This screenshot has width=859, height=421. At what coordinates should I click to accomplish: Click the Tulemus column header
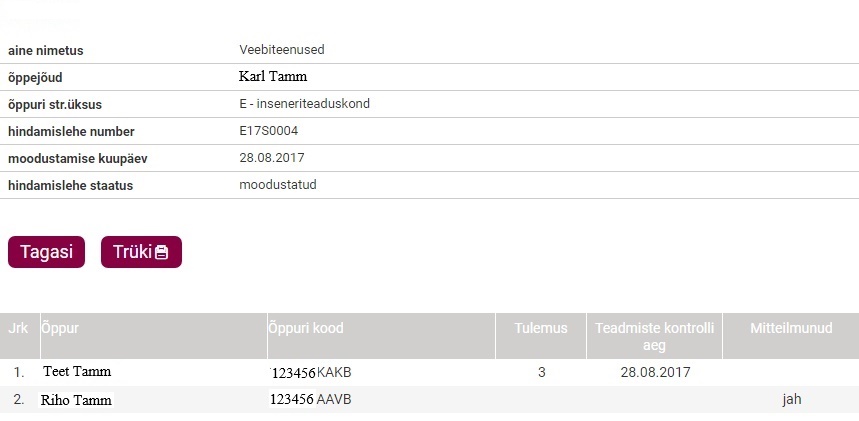pos(541,328)
